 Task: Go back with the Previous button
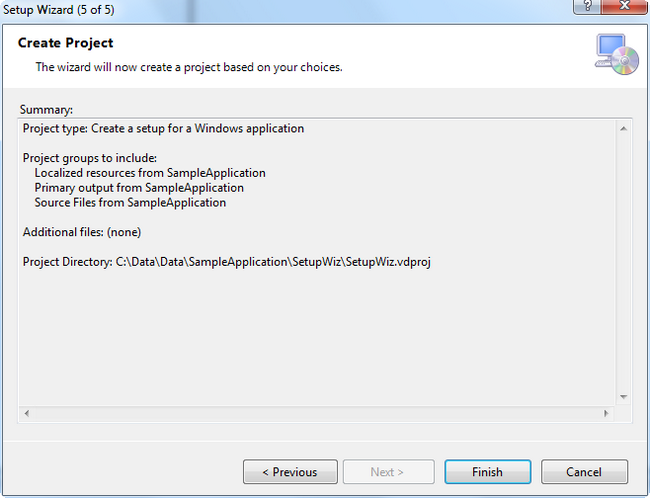290,471
